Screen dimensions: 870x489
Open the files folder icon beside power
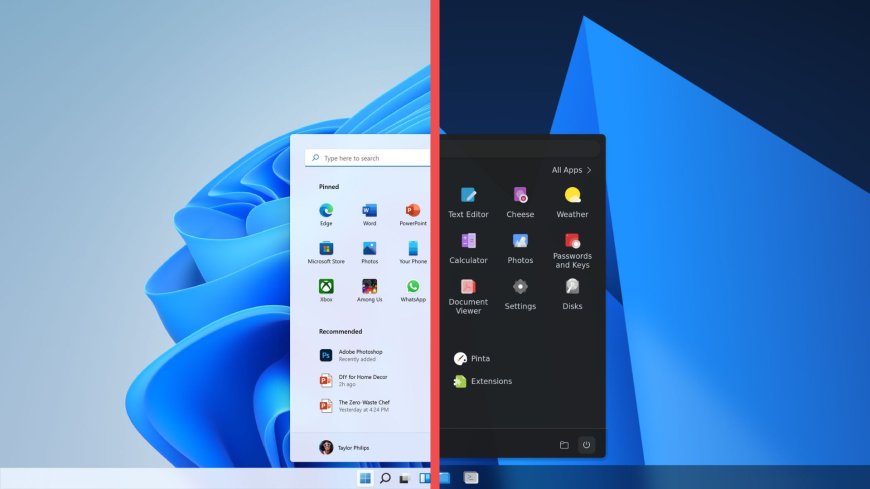pyautogui.click(x=564, y=445)
